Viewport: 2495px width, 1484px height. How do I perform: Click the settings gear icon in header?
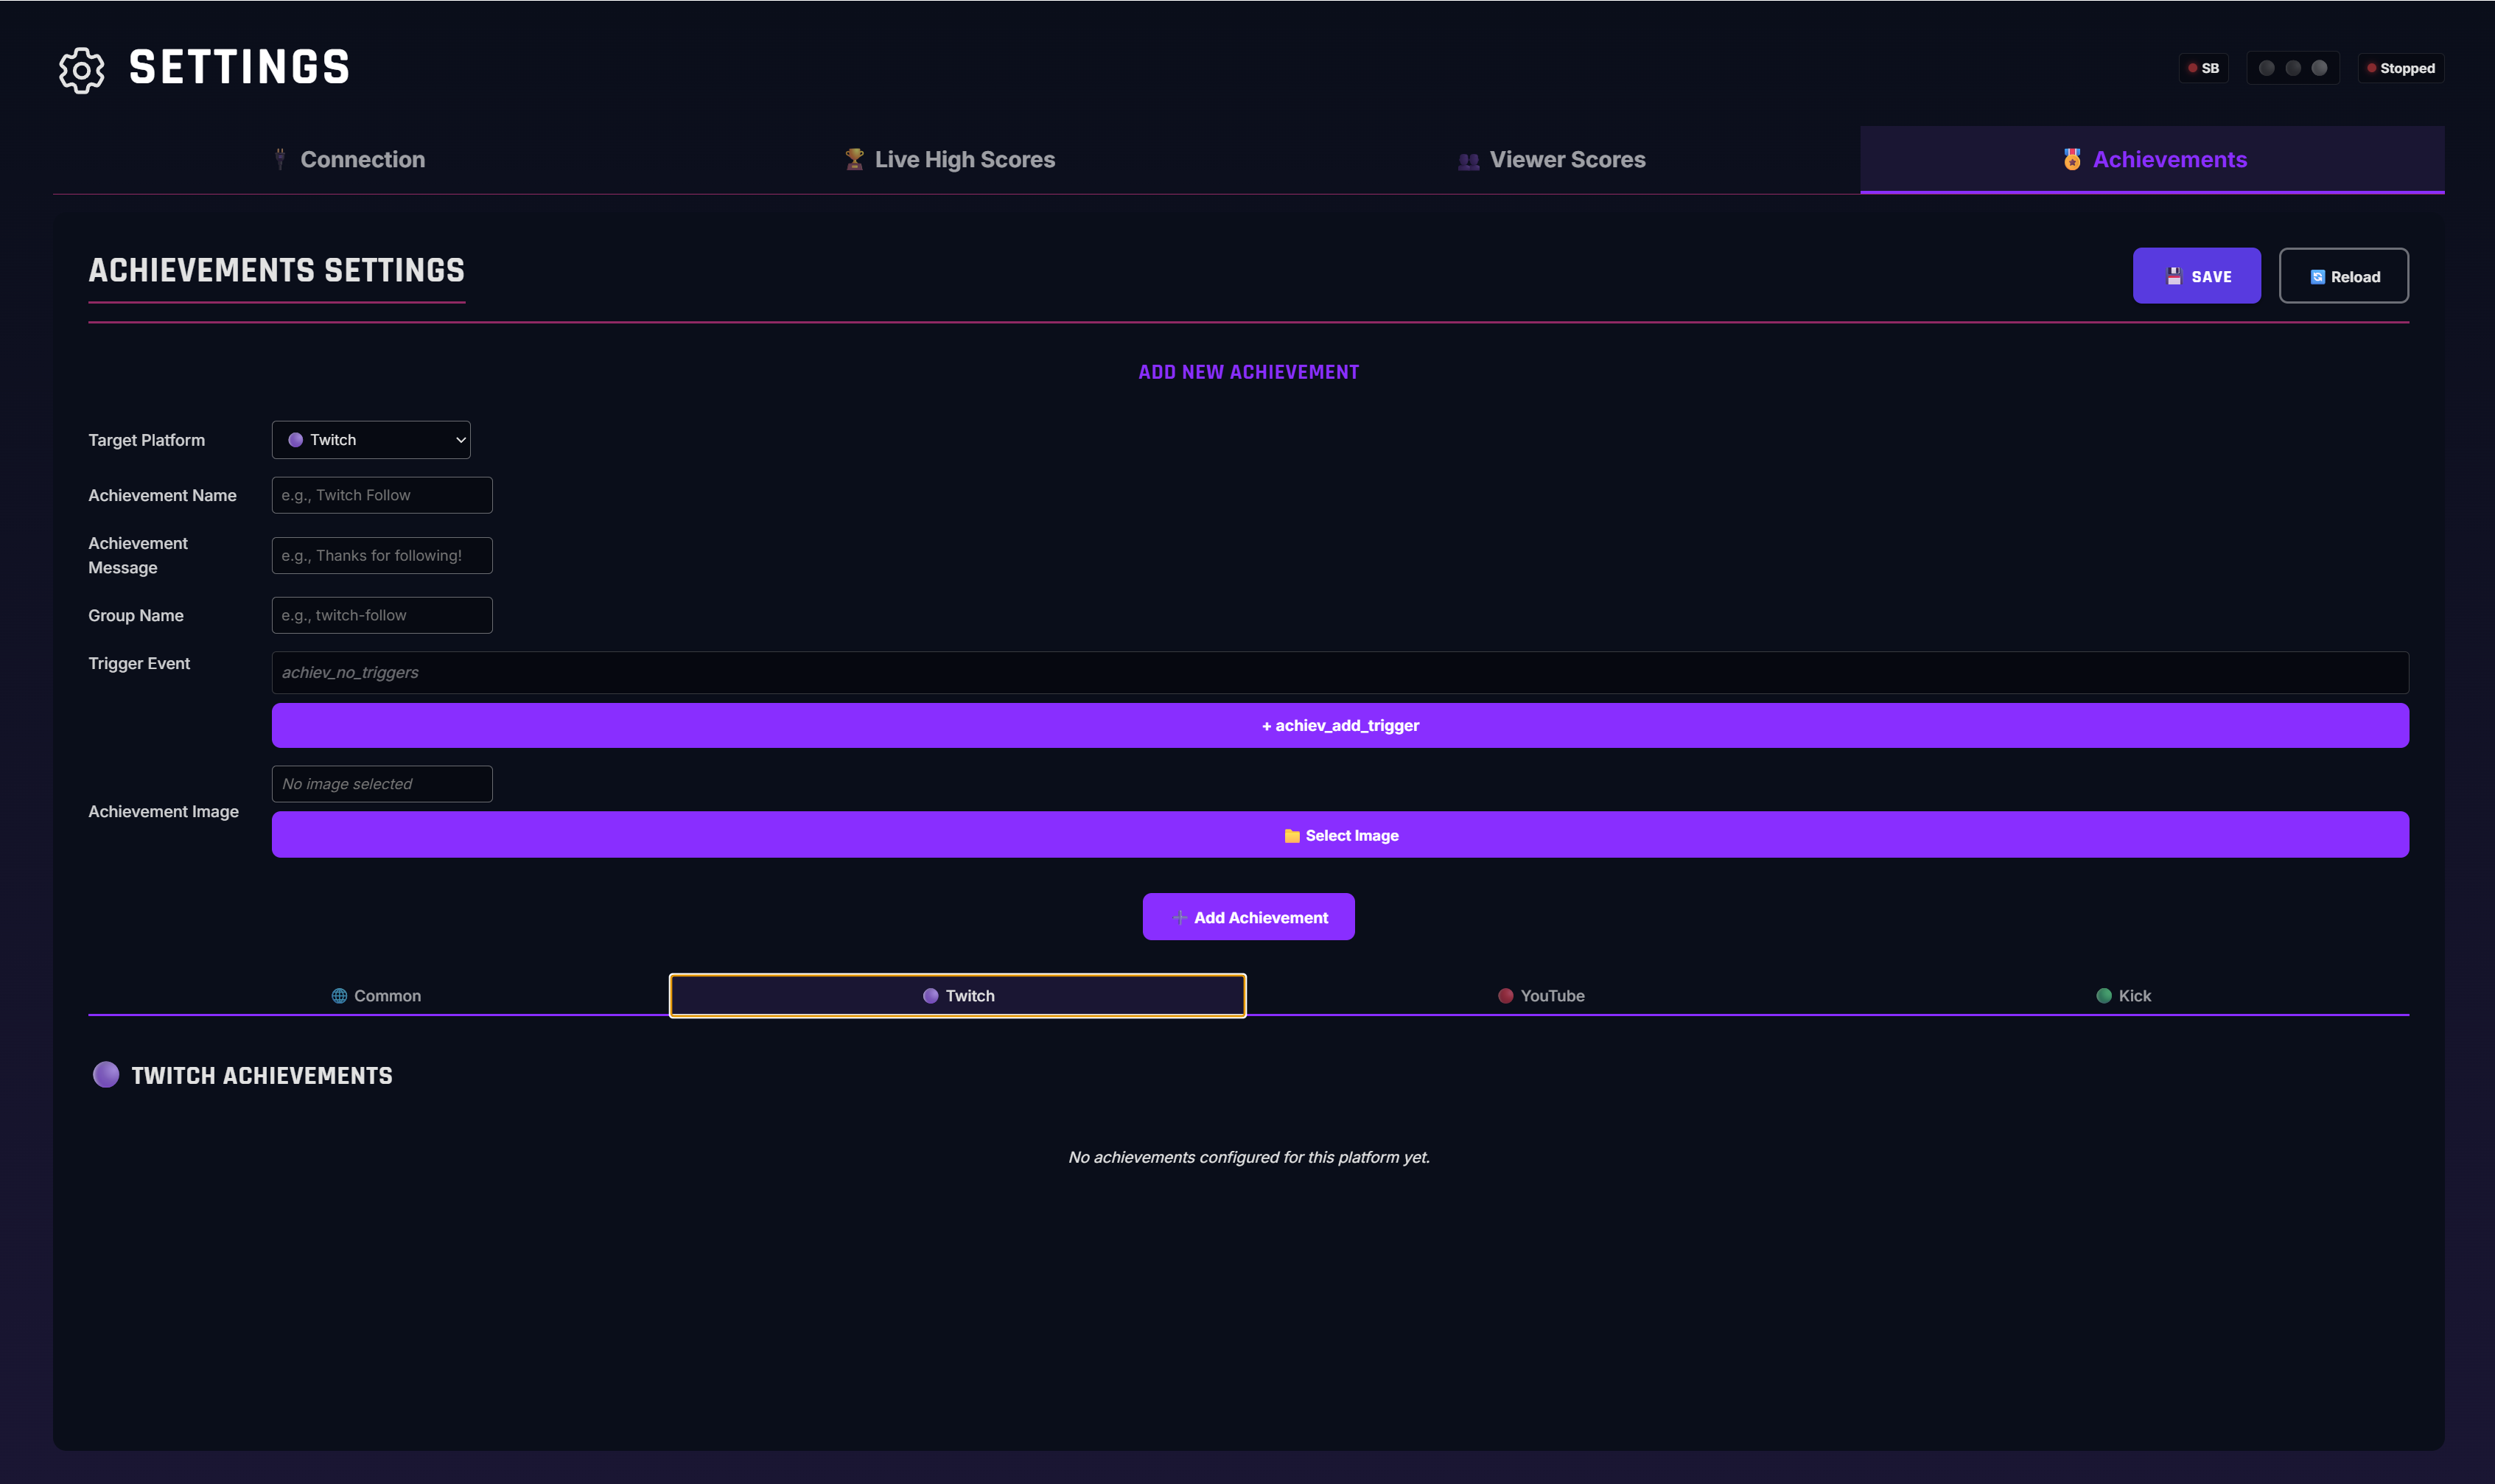point(81,70)
